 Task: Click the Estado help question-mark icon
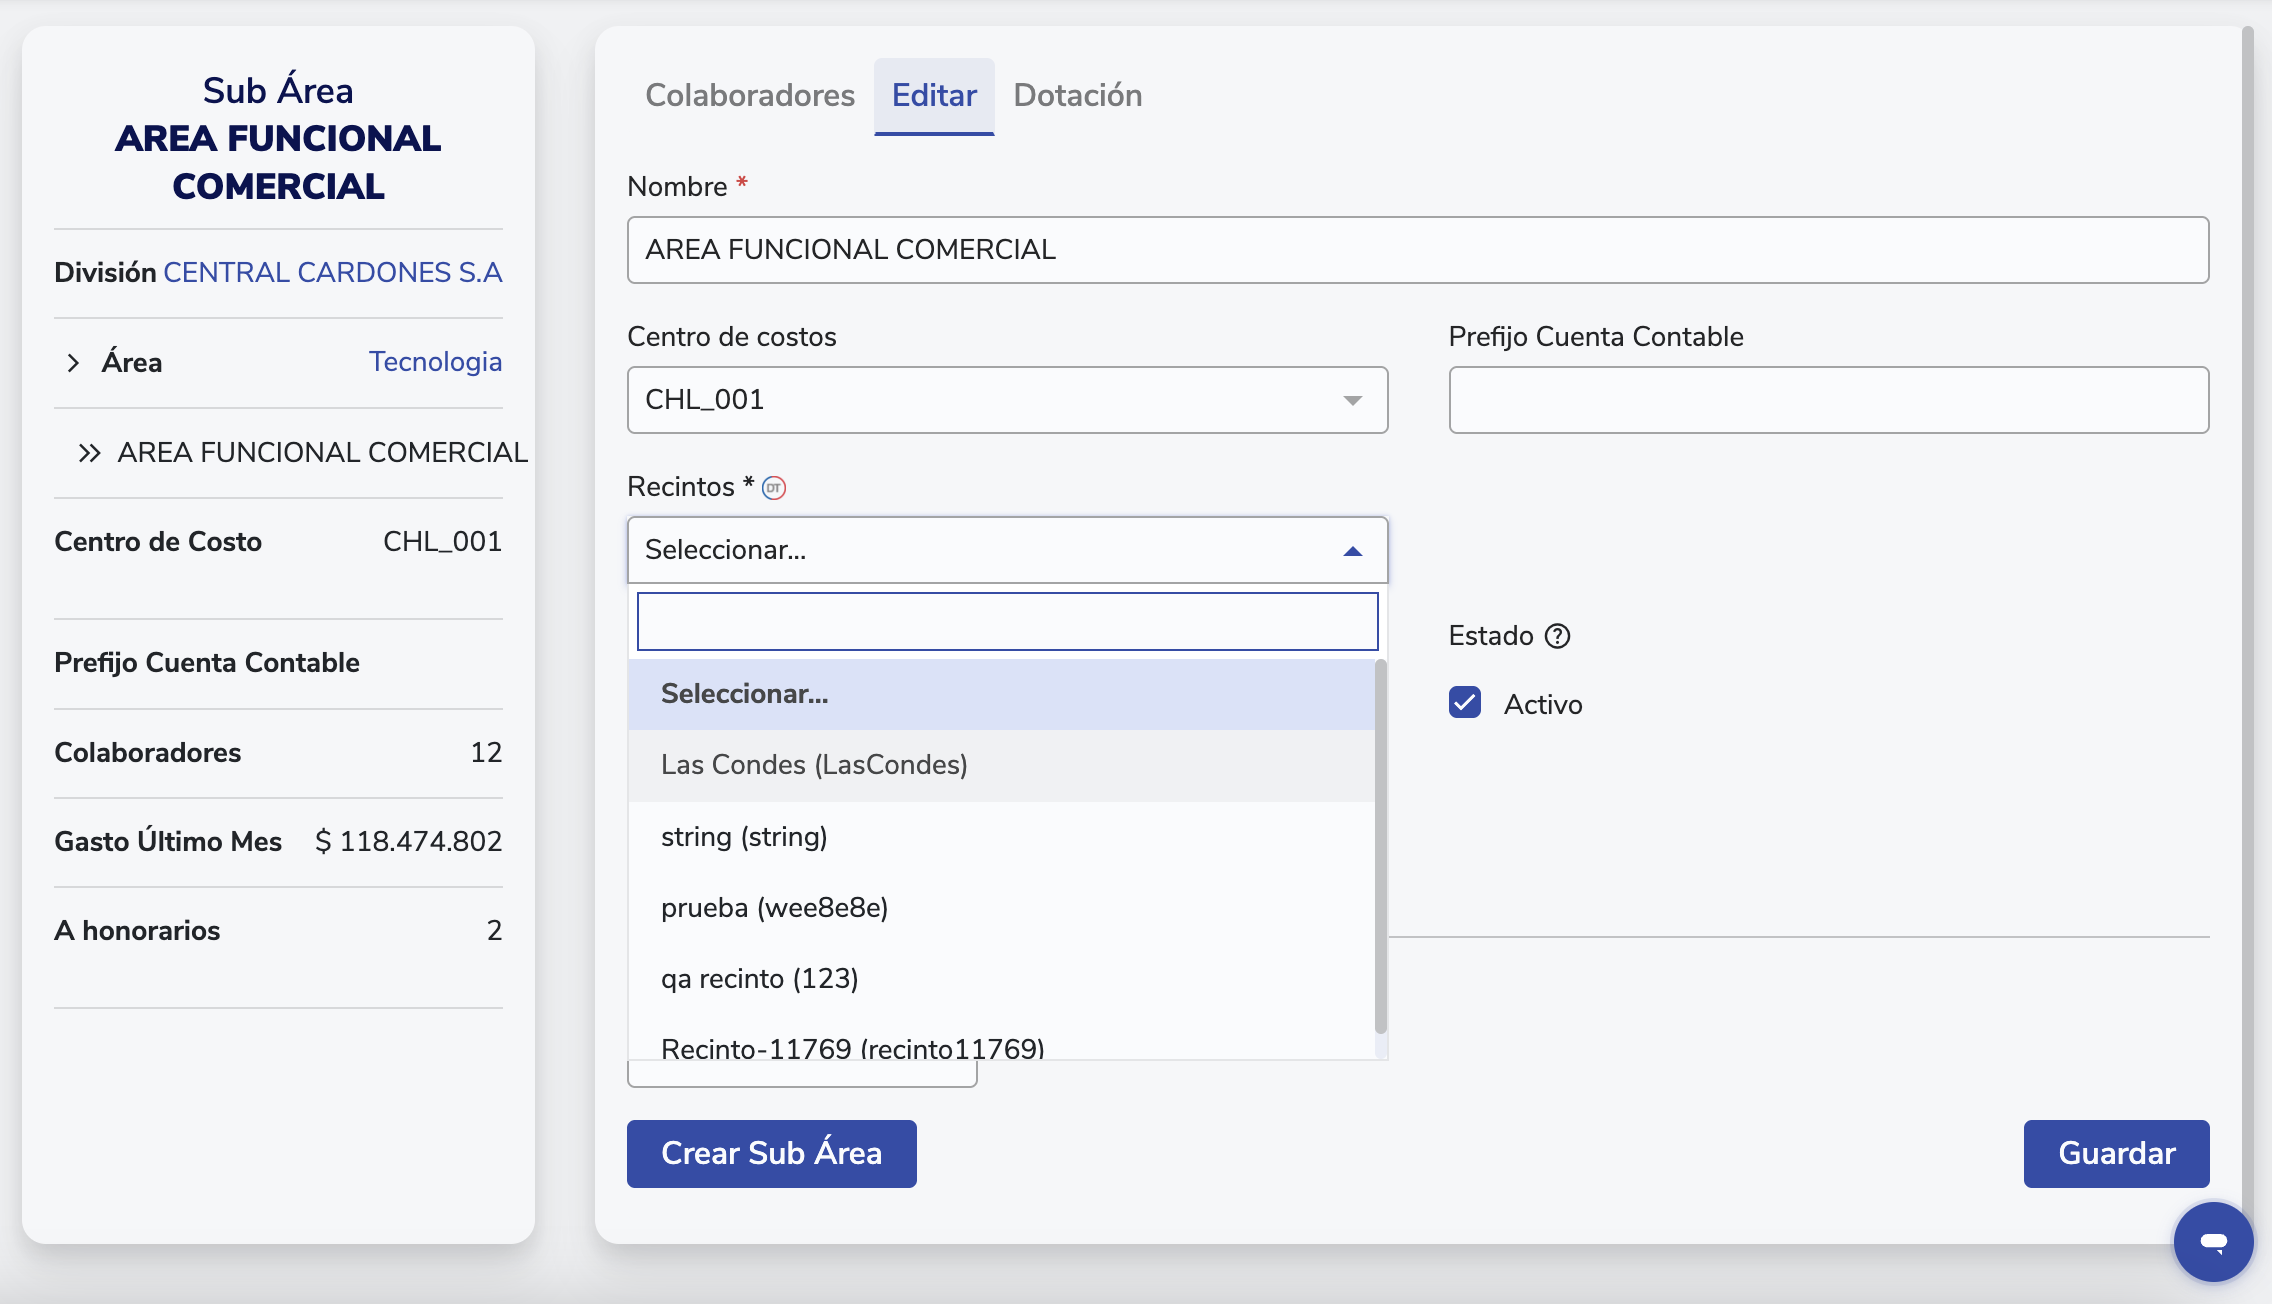tap(1558, 636)
